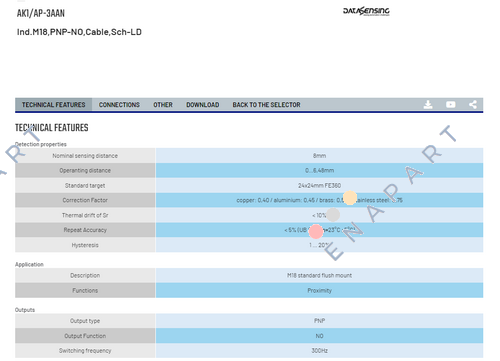Select the M18 standard flush mount value
The width and height of the screenshot is (500, 361).
[319, 275]
